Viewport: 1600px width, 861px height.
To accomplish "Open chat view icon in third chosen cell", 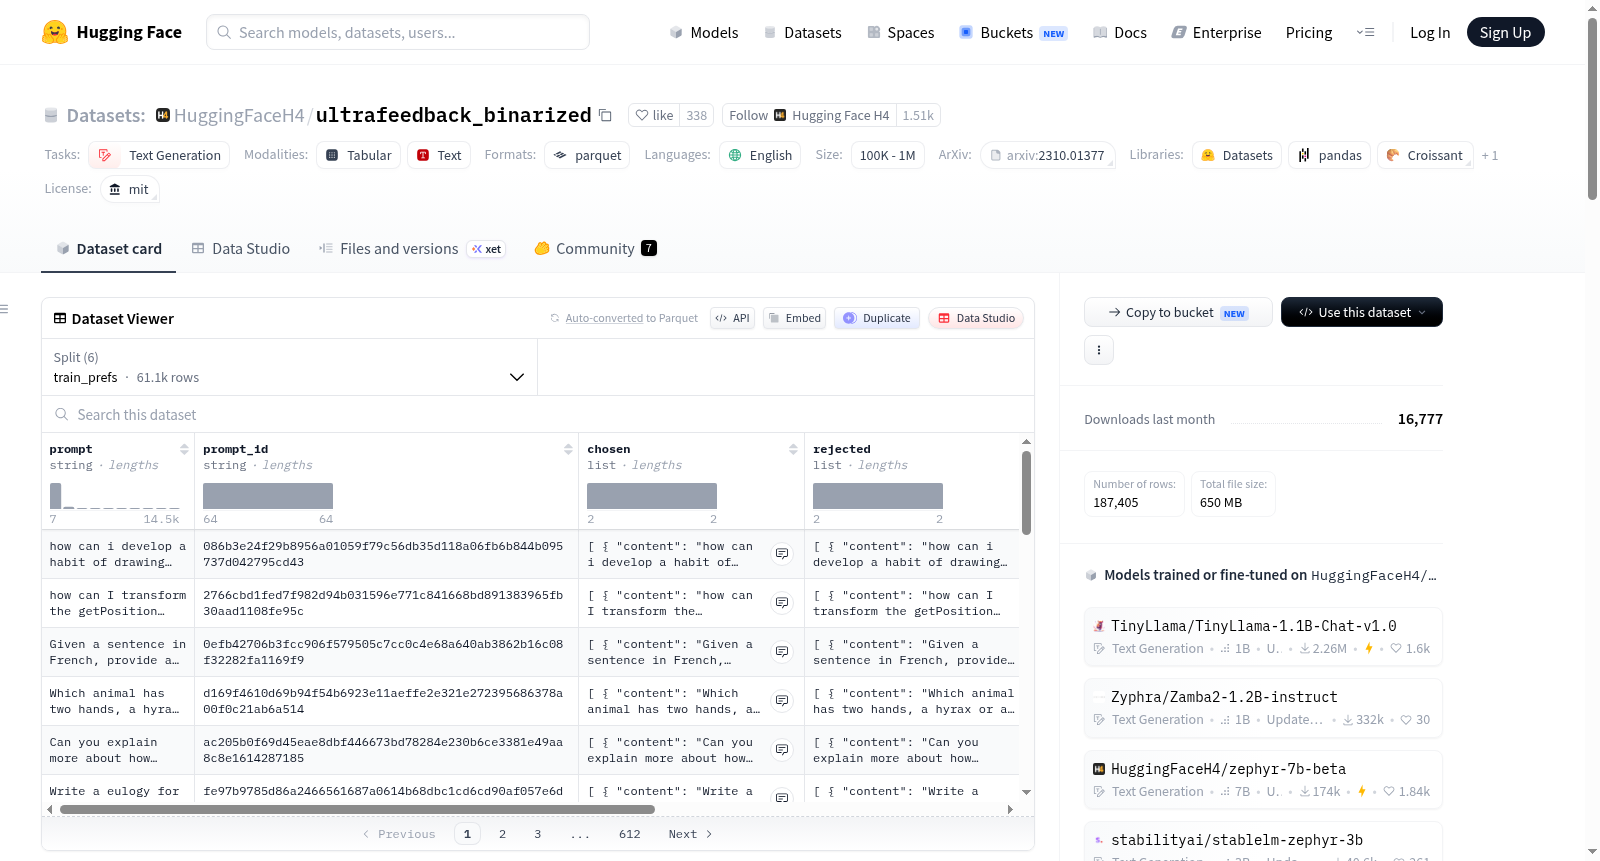I will coord(782,652).
